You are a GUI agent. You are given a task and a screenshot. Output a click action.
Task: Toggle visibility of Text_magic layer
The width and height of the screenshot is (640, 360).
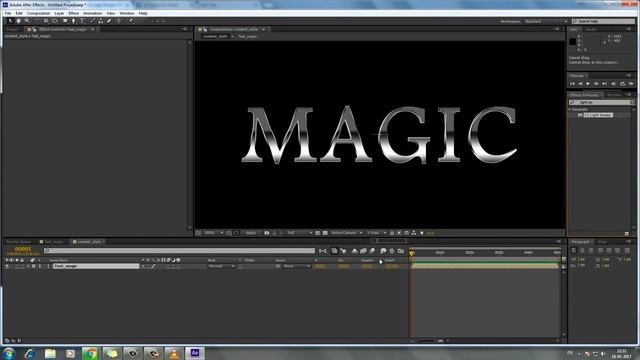coord(7,266)
